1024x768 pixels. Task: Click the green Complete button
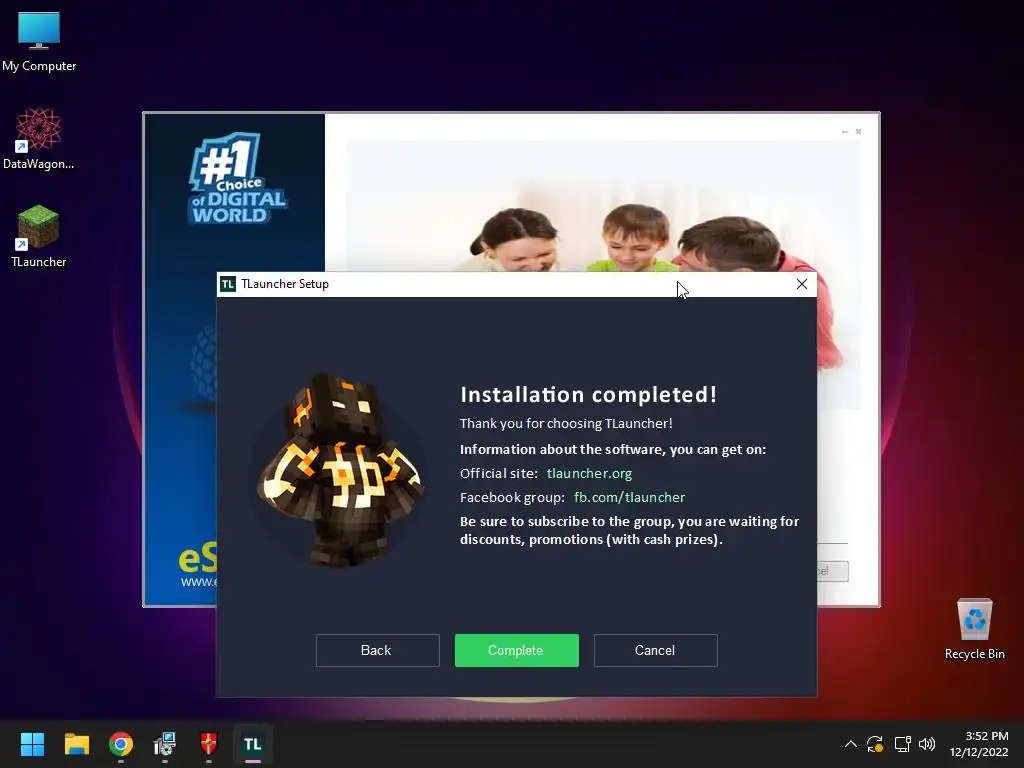point(517,650)
